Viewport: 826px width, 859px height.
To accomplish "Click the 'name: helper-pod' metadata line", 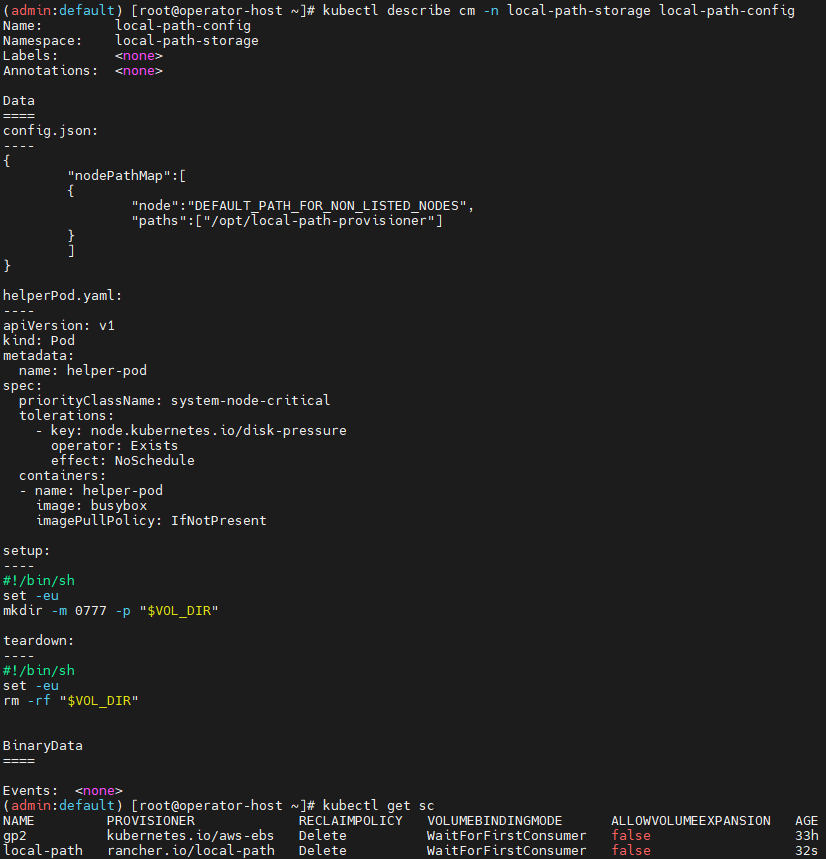I will coord(83,371).
